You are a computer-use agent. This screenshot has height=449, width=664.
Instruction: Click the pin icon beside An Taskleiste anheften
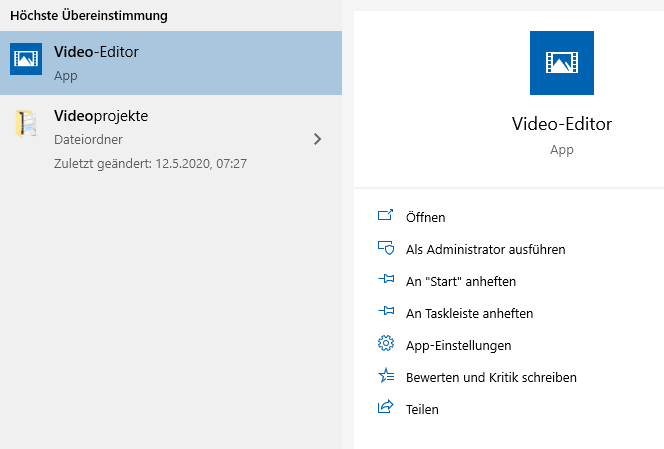[386, 311]
